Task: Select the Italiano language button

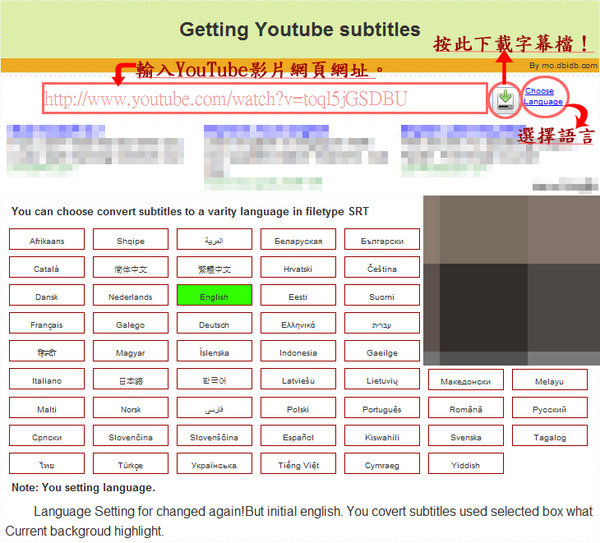Action: [x=47, y=379]
